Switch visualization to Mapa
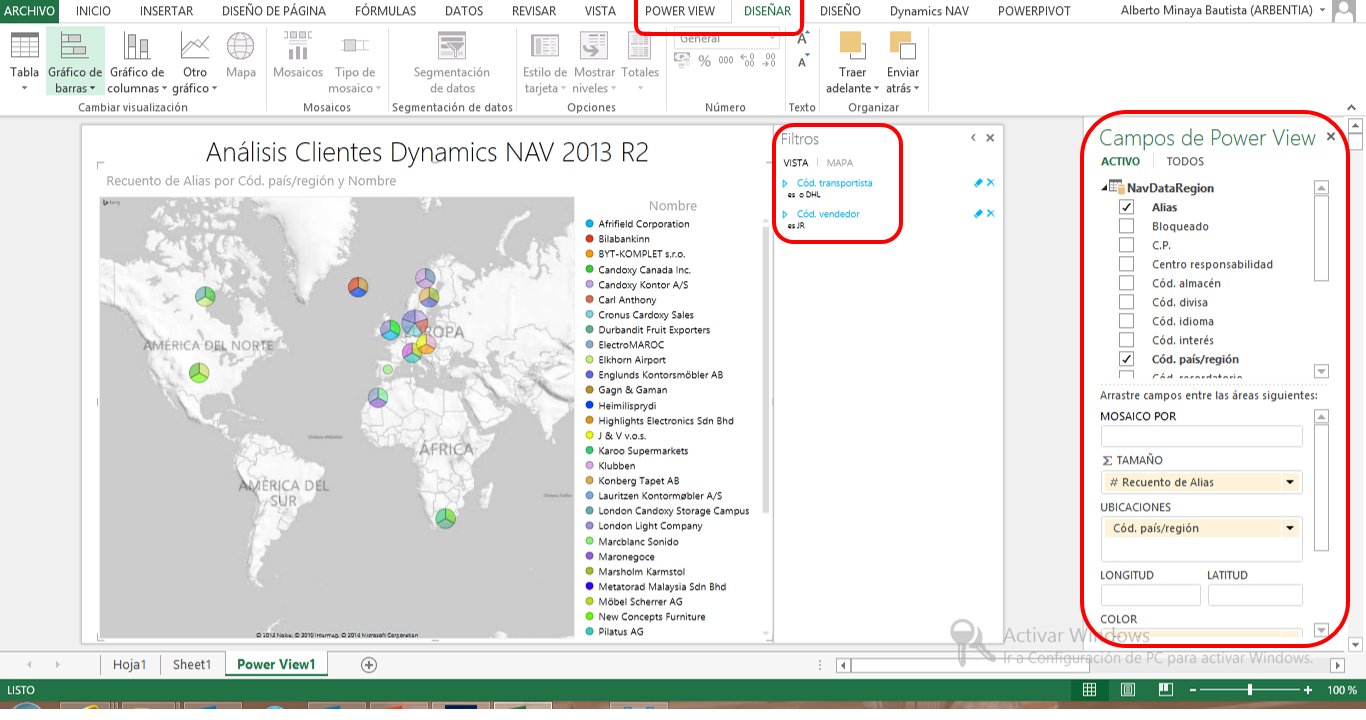Image resolution: width=1366 pixels, height=720 pixels. click(240, 55)
